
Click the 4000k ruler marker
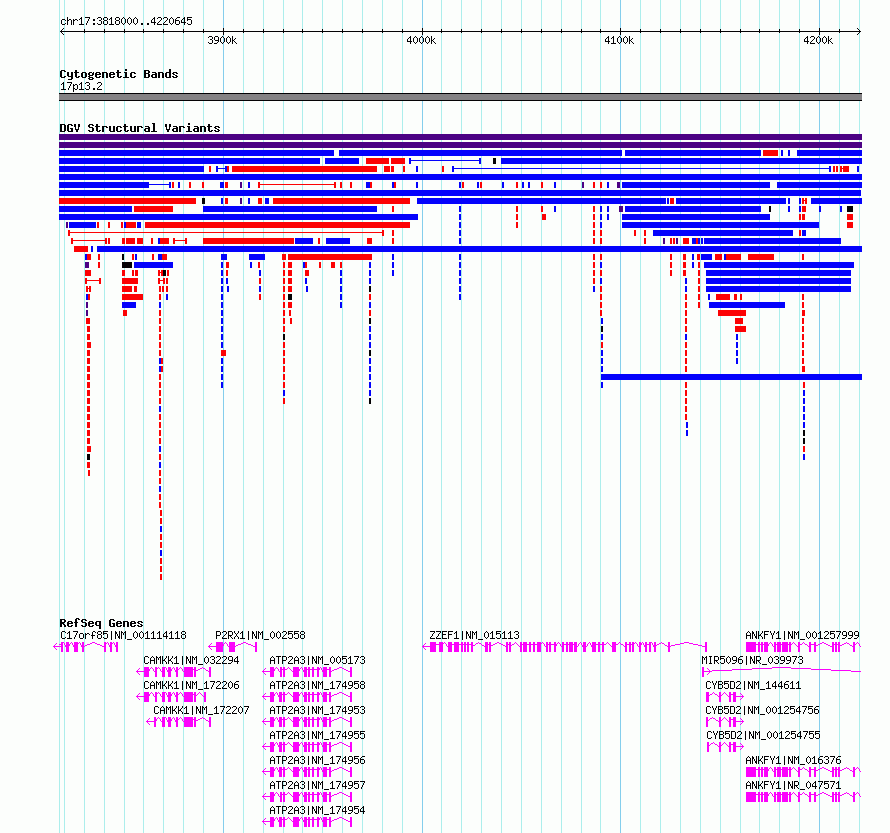click(421, 40)
